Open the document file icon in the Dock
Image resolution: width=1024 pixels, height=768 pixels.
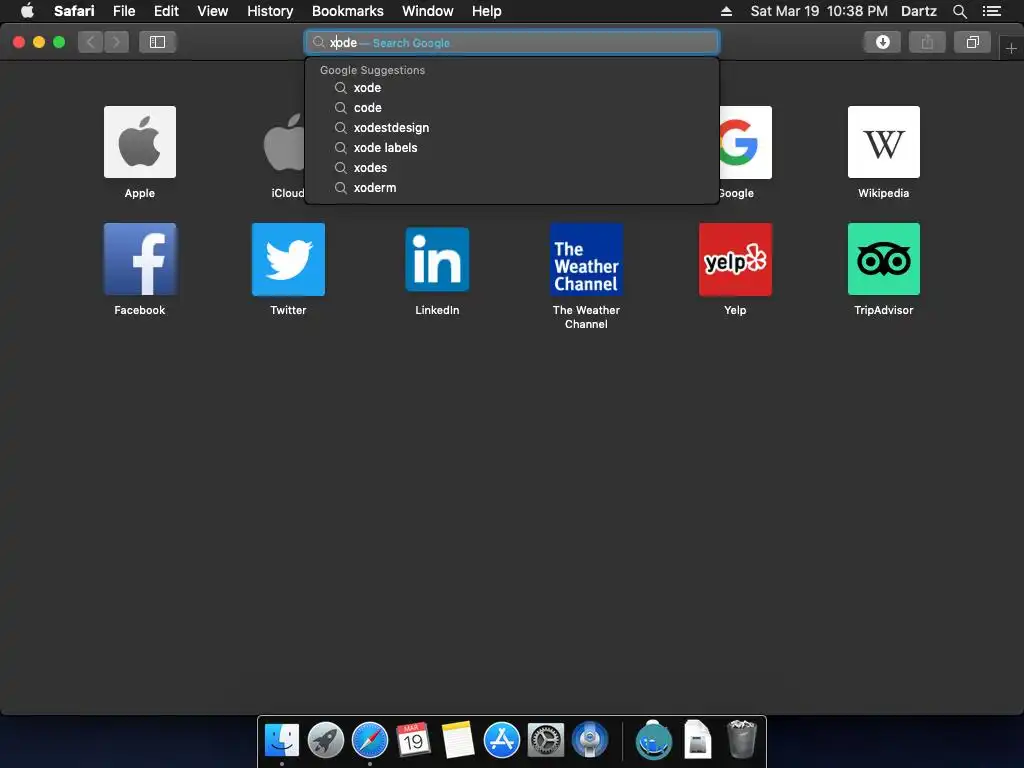[x=697, y=740]
